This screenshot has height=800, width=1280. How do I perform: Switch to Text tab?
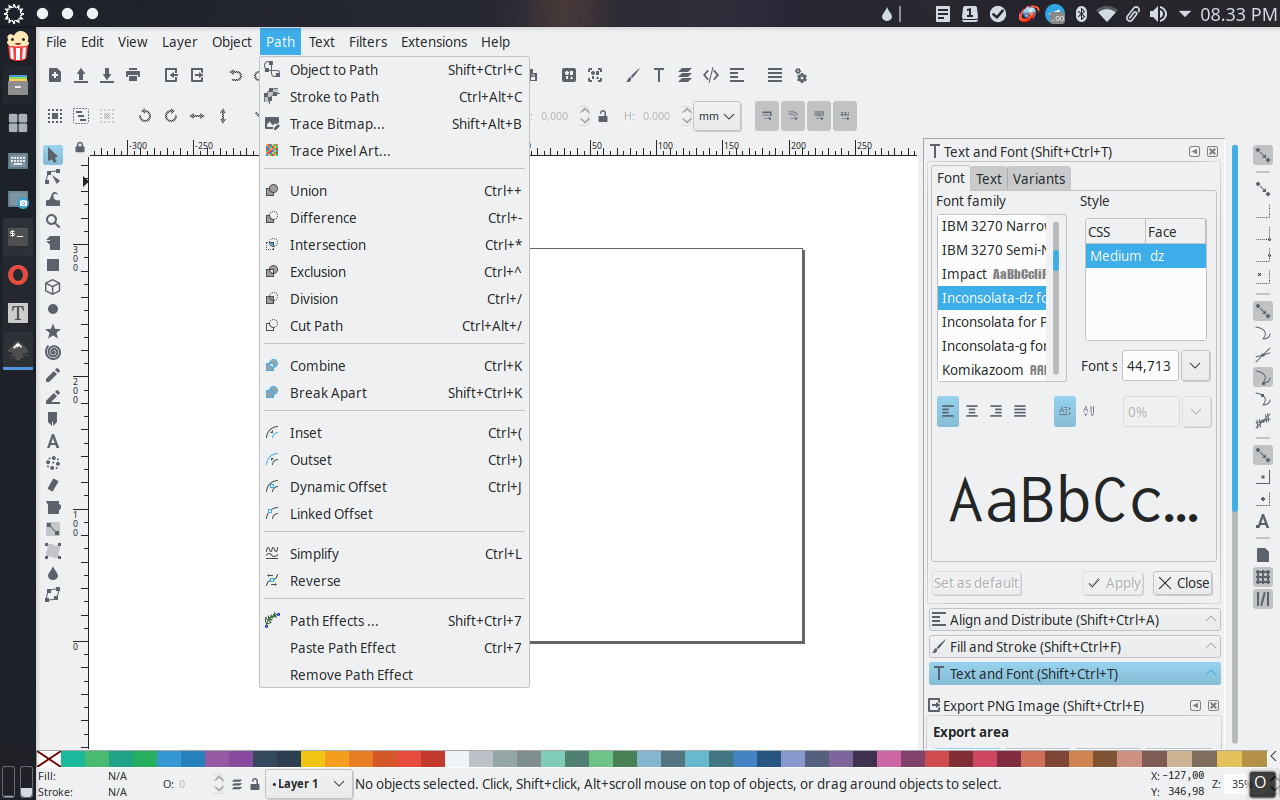988,179
